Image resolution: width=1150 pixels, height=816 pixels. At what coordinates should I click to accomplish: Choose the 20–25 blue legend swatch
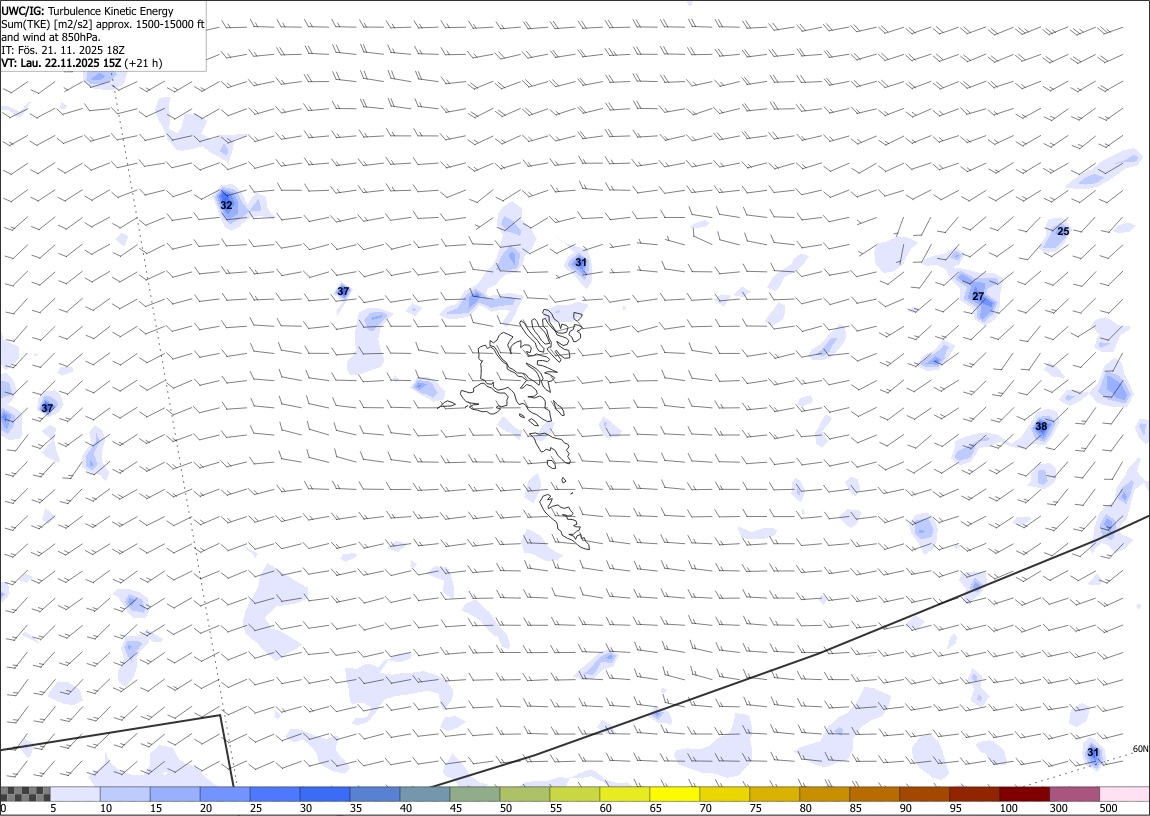(x=225, y=794)
